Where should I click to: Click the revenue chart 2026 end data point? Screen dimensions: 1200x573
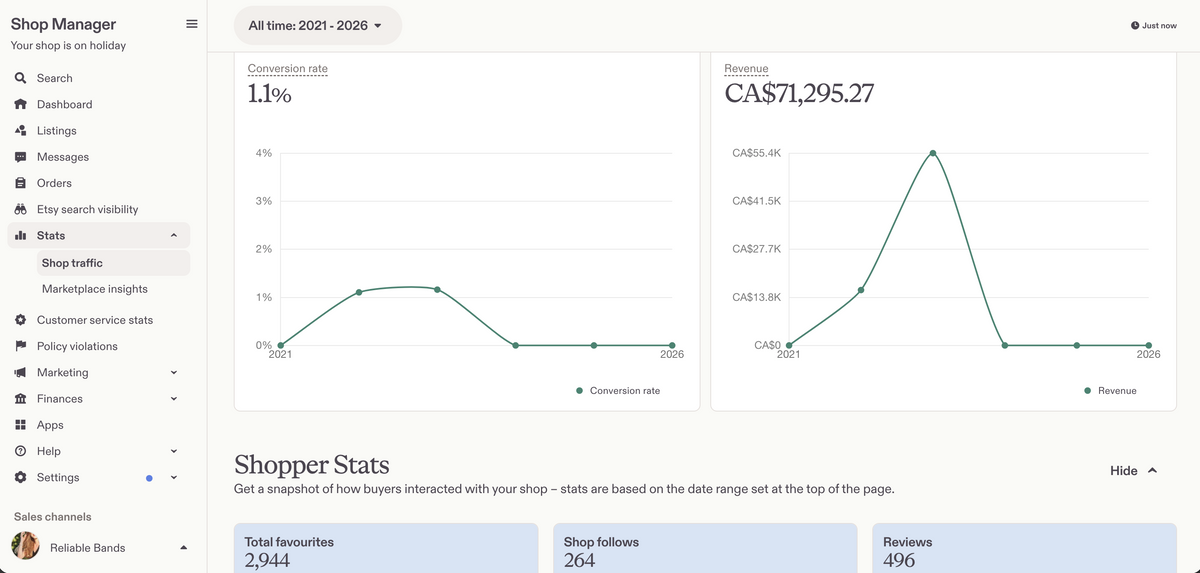(1149, 345)
